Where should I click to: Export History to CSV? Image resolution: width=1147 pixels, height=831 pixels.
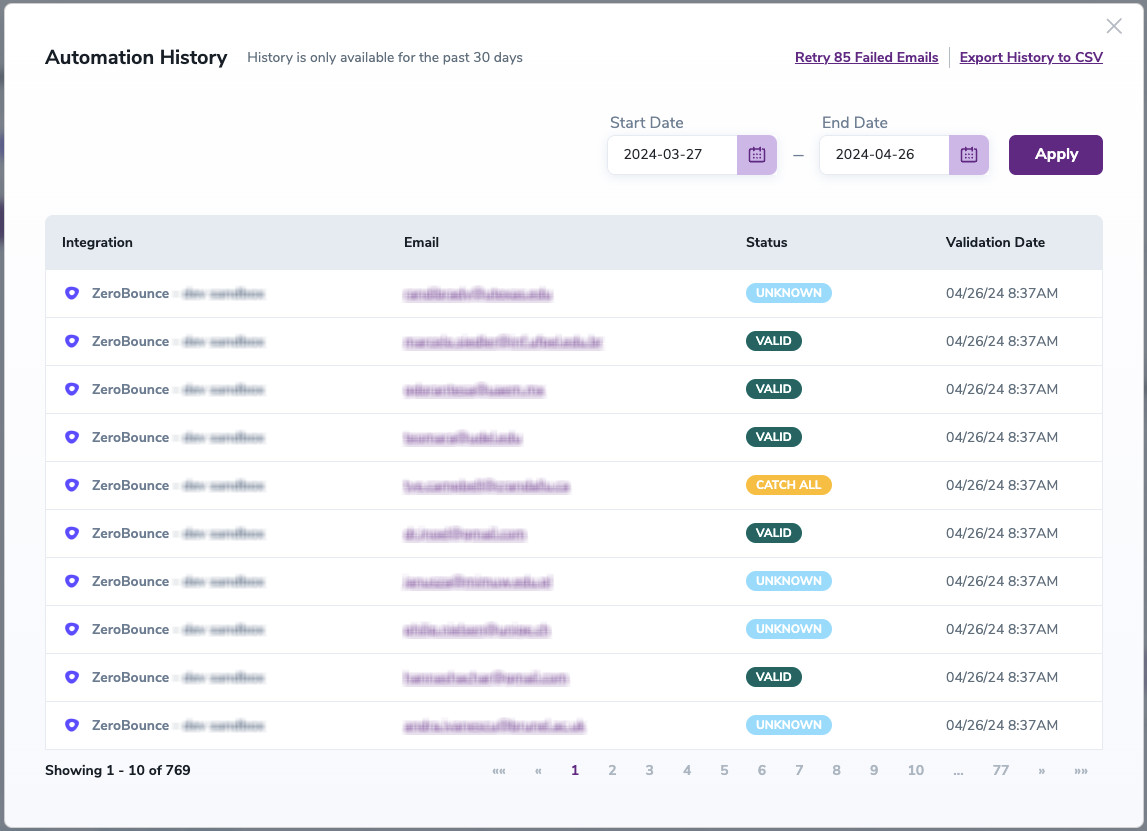pos(1031,58)
